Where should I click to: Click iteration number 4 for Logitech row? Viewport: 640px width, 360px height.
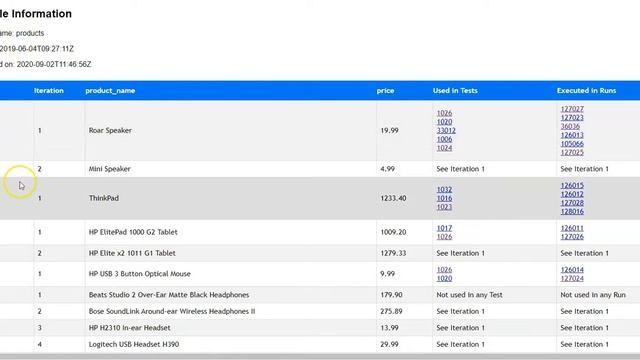(x=40, y=344)
